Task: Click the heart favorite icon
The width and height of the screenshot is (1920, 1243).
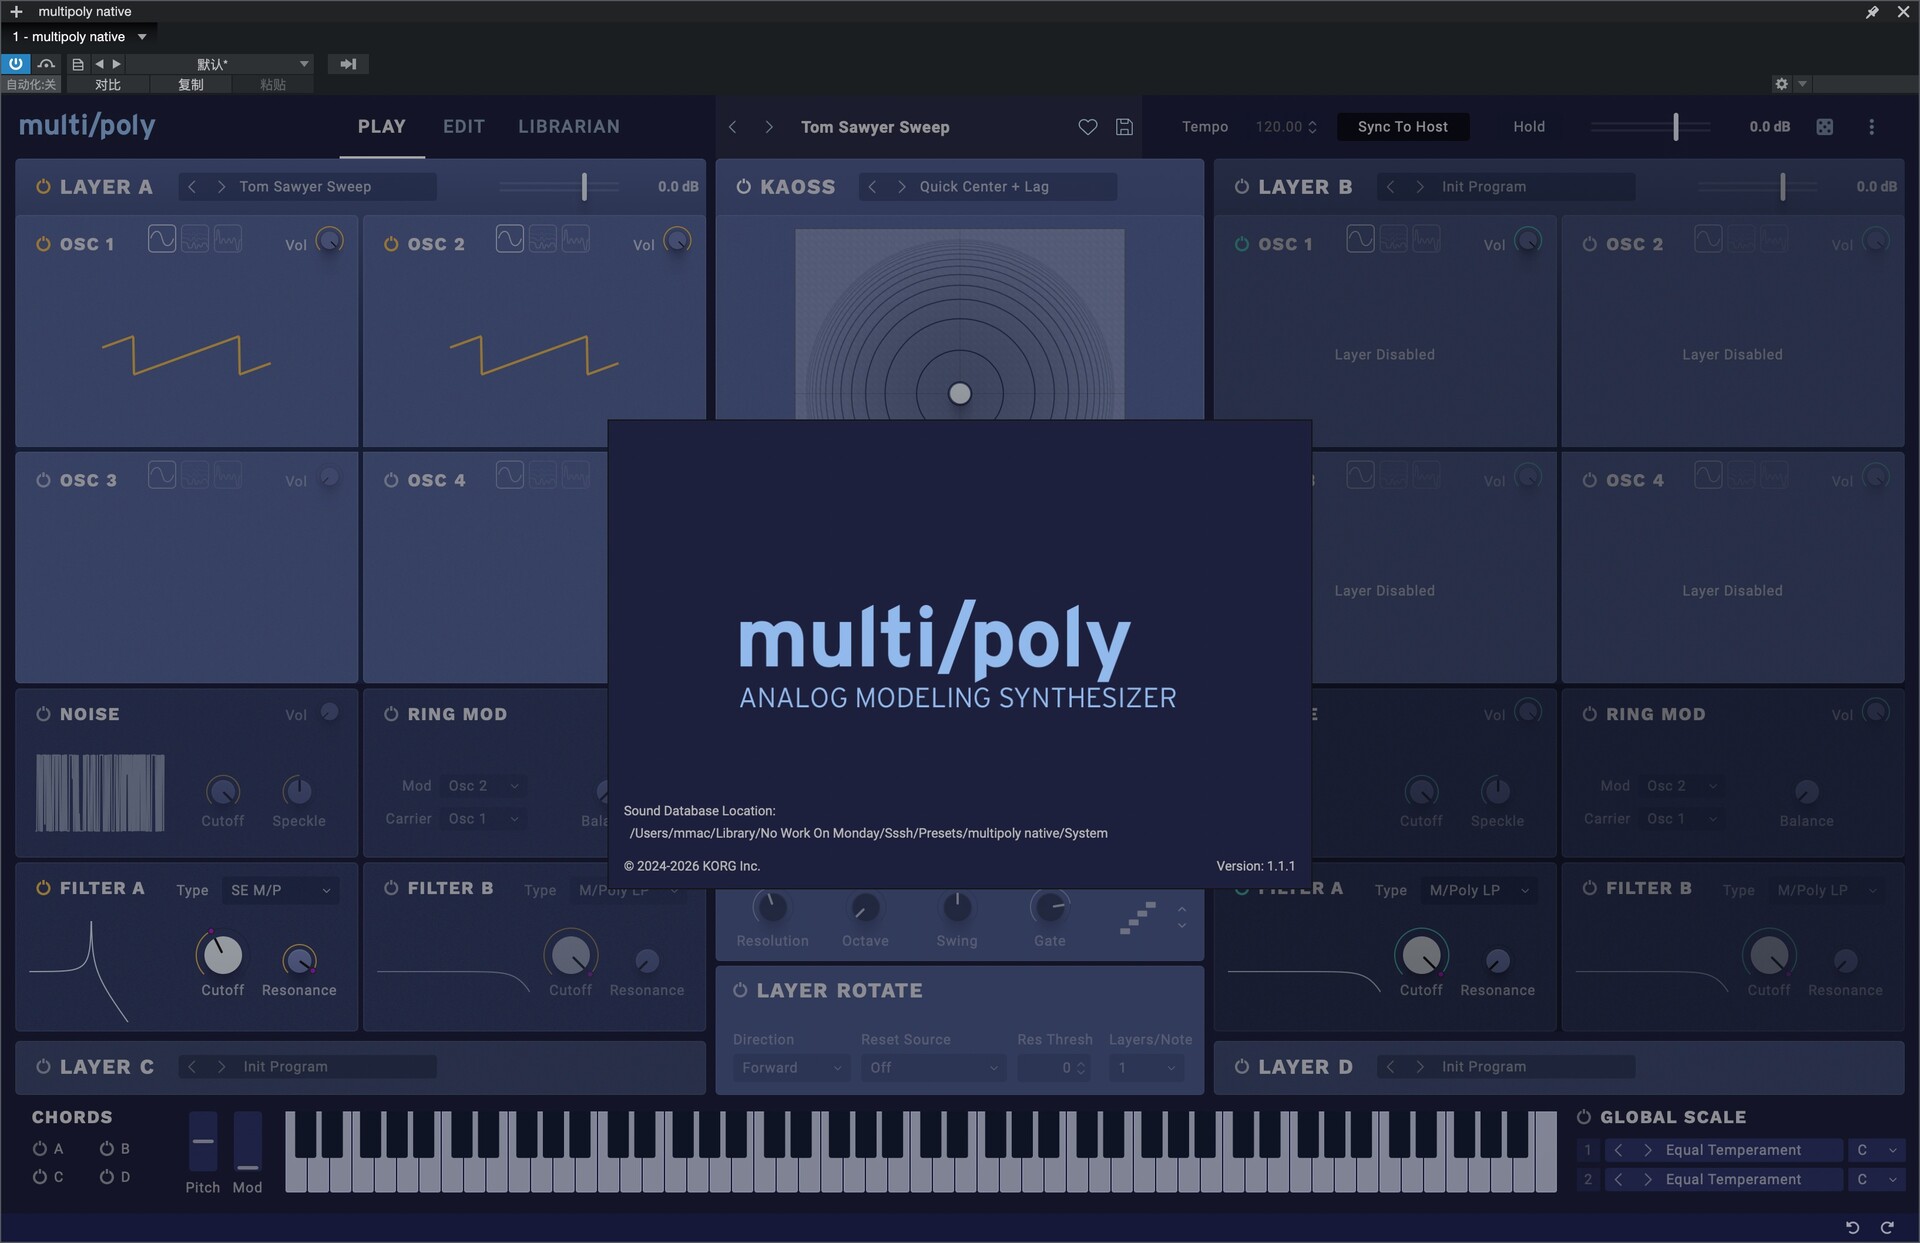Action: point(1087,127)
